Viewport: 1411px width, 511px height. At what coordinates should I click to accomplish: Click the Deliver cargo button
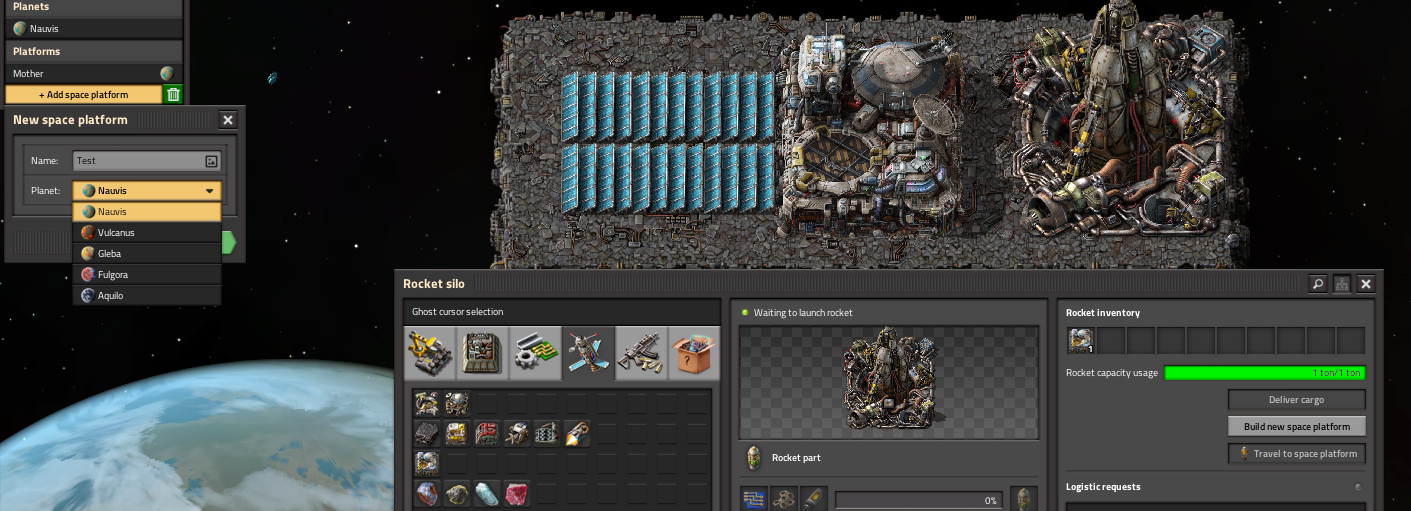(x=1297, y=399)
